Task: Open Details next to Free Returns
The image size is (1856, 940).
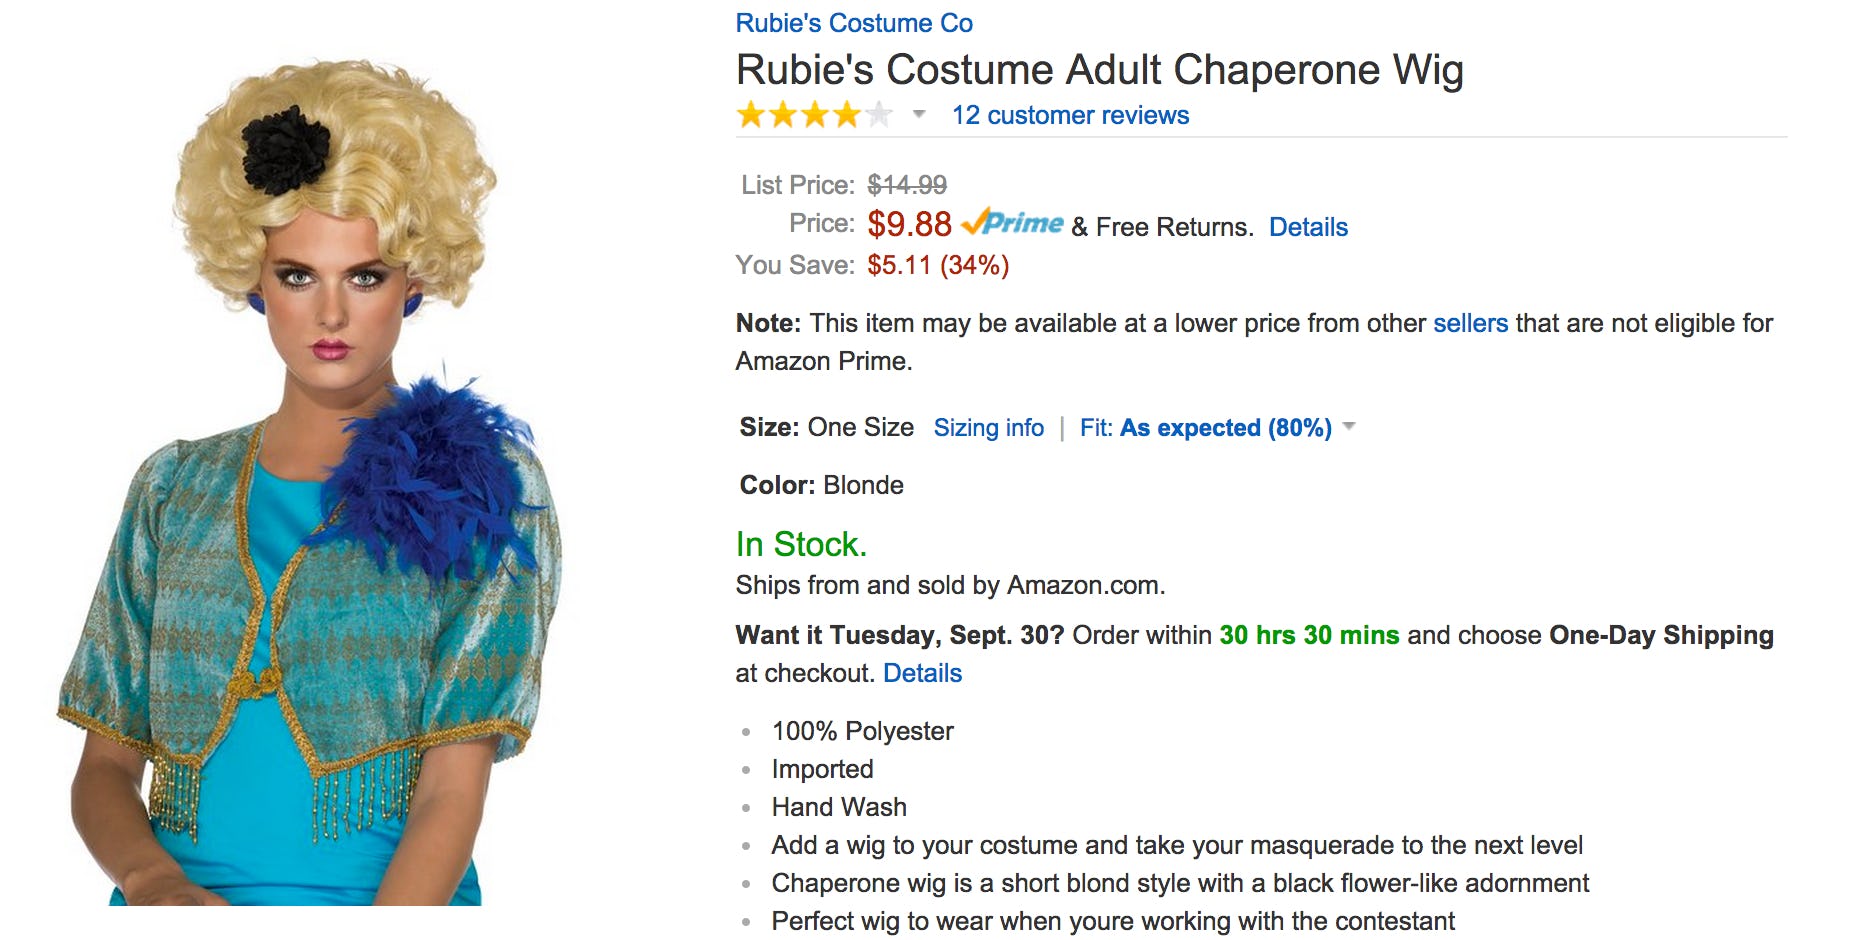Action: click(1307, 227)
